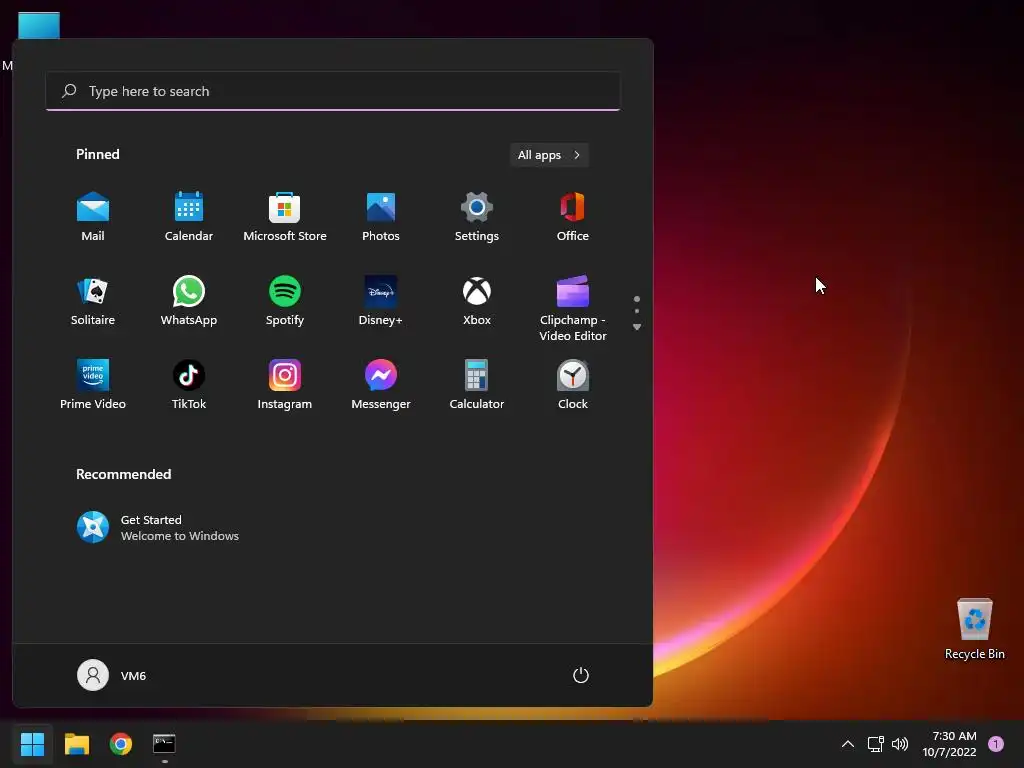Image resolution: width=1024 pixels, height=768 pixels.
Task: Open the power options menu
Action: tap(581, 675)
